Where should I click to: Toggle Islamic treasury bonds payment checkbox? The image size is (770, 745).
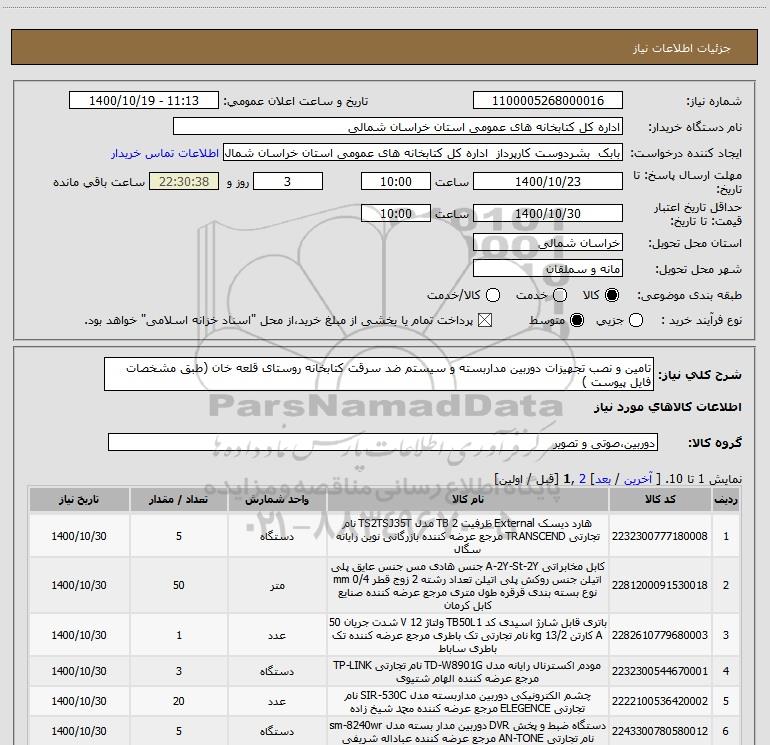[x=485, y=320]
